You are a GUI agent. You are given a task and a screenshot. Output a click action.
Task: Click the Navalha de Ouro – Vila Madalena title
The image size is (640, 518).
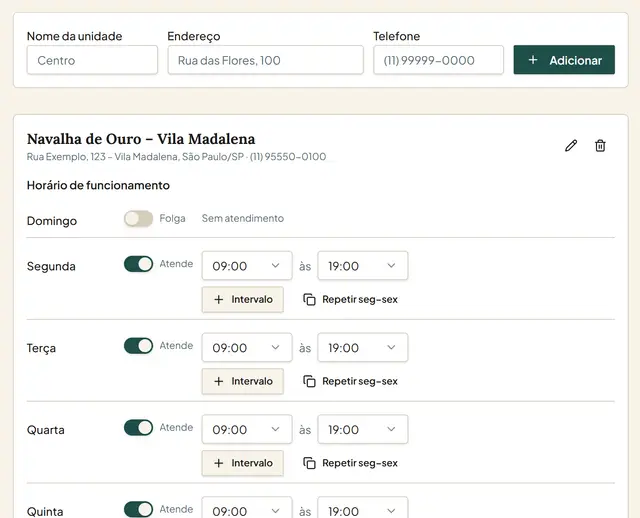coord(141,139)
